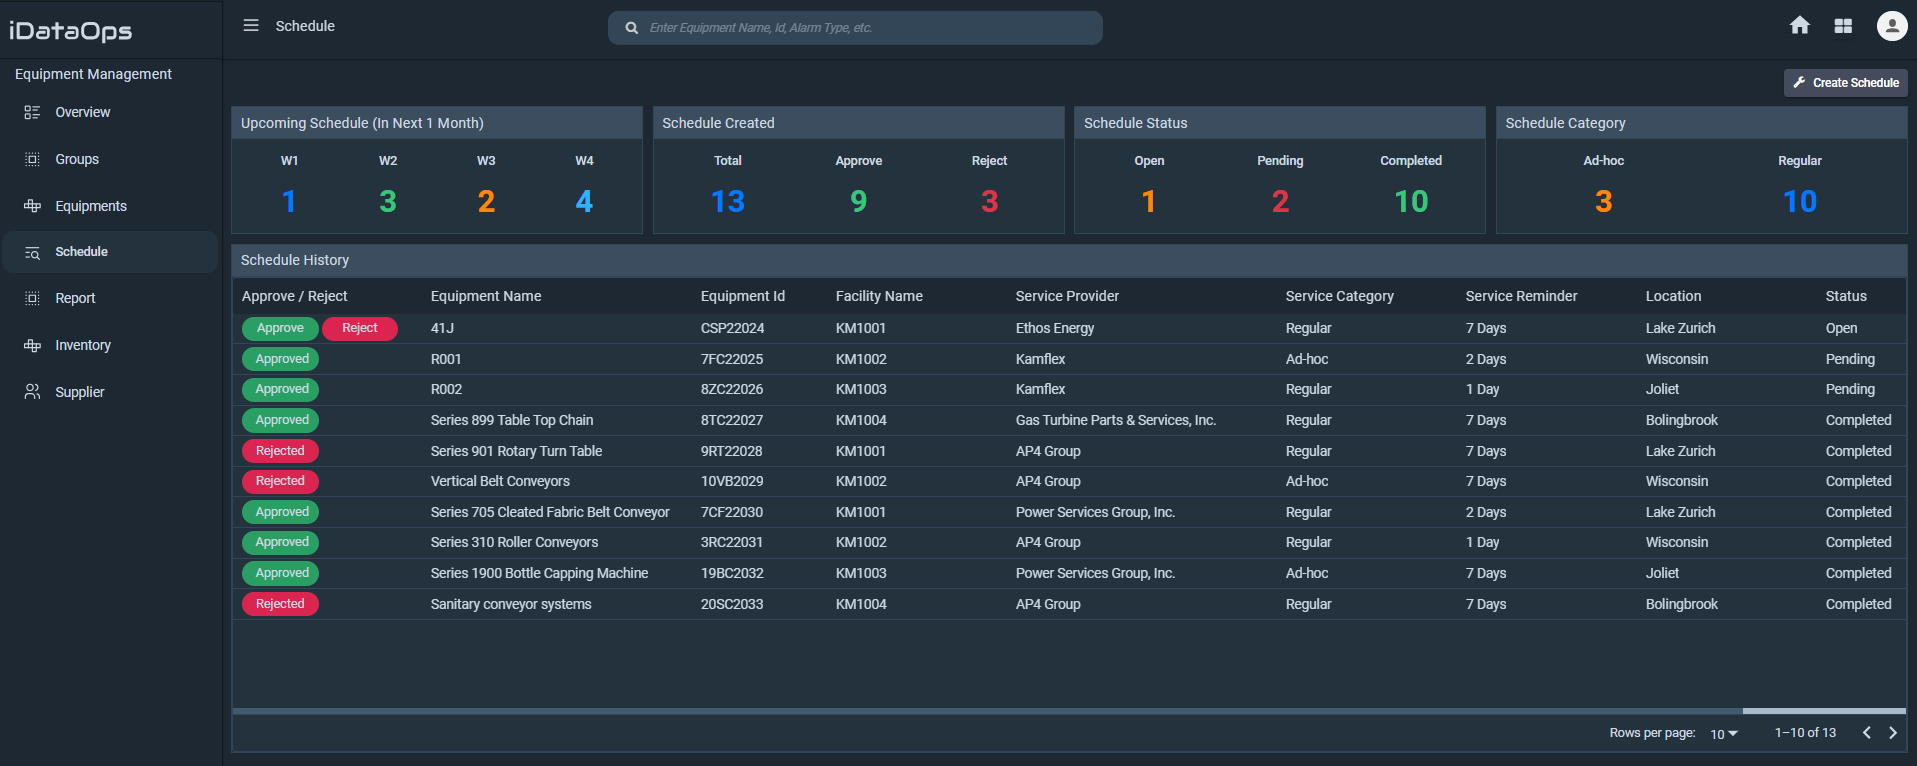This screenshot has height=766, width=1917.
Task: Click the hamburger menu icon
Action: click(251, 26)
